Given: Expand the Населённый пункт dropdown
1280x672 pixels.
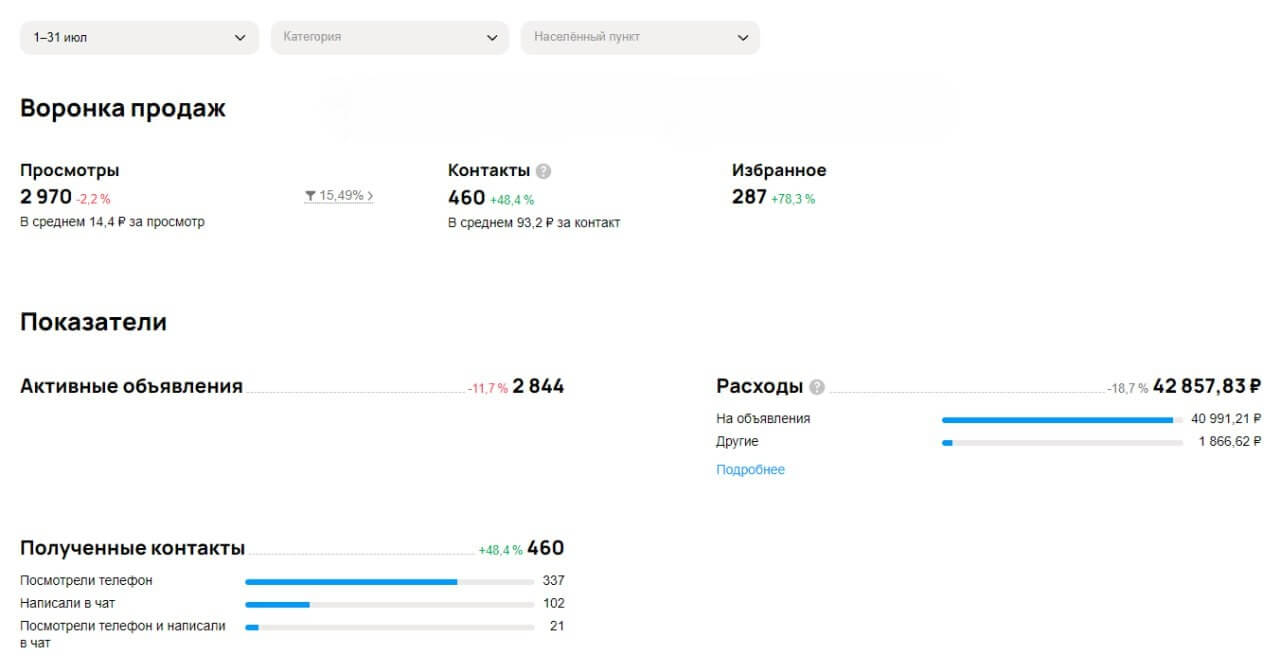Looking at the screenshot, I should point(640,37).
